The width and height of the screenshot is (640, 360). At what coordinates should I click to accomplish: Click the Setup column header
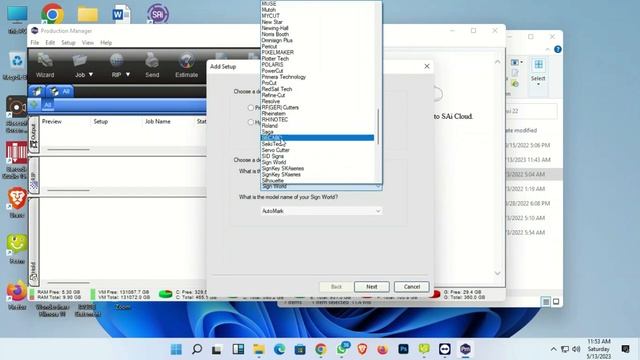[100, 122]
